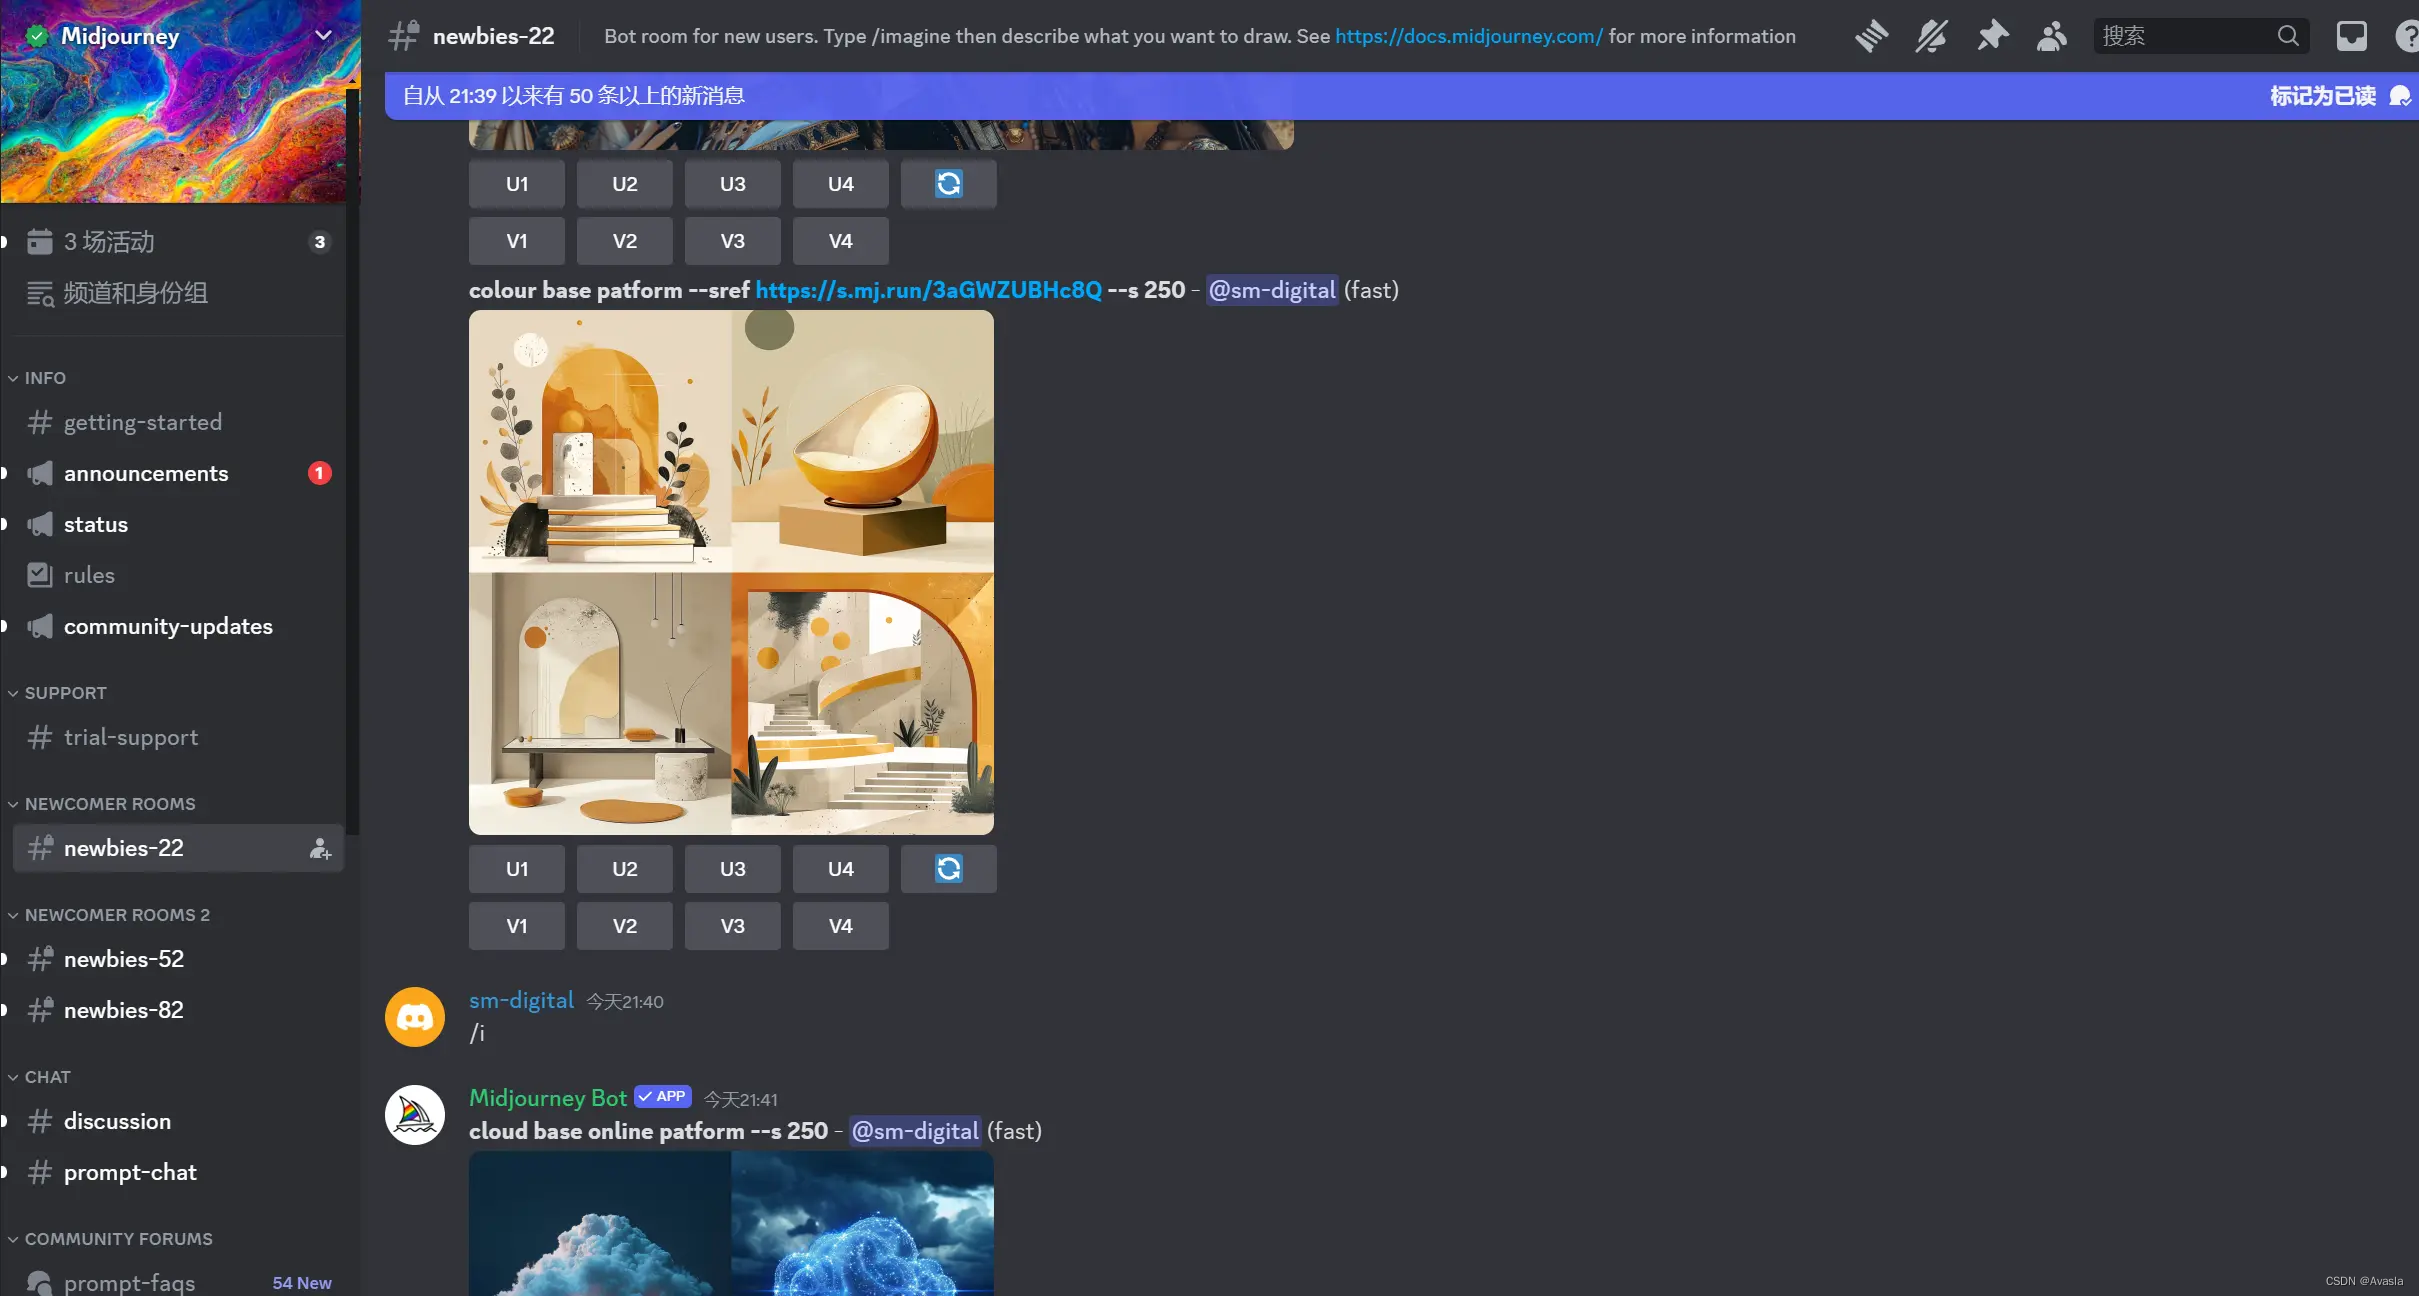Open the colour base image grid thumbnail
Viewport: 2419px width, 1296px height.
(x=731, y=572)
